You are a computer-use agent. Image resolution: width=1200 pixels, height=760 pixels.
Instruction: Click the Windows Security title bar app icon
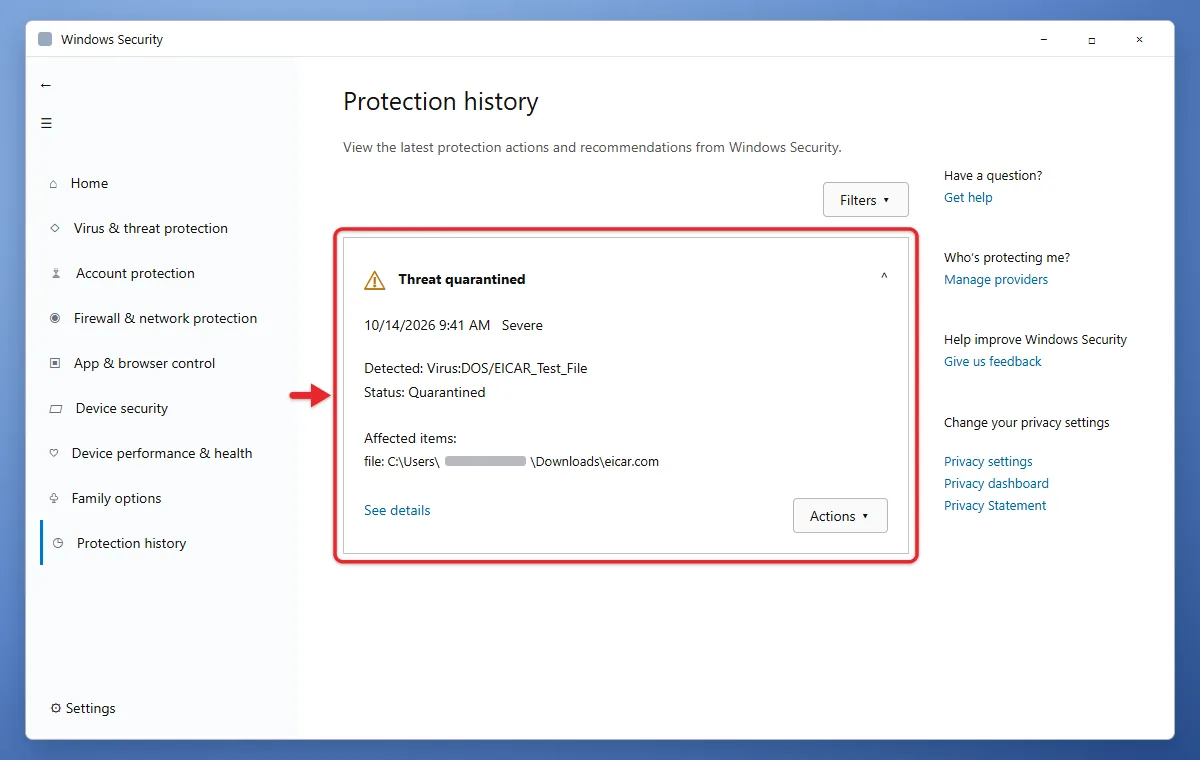pos(45,40)
